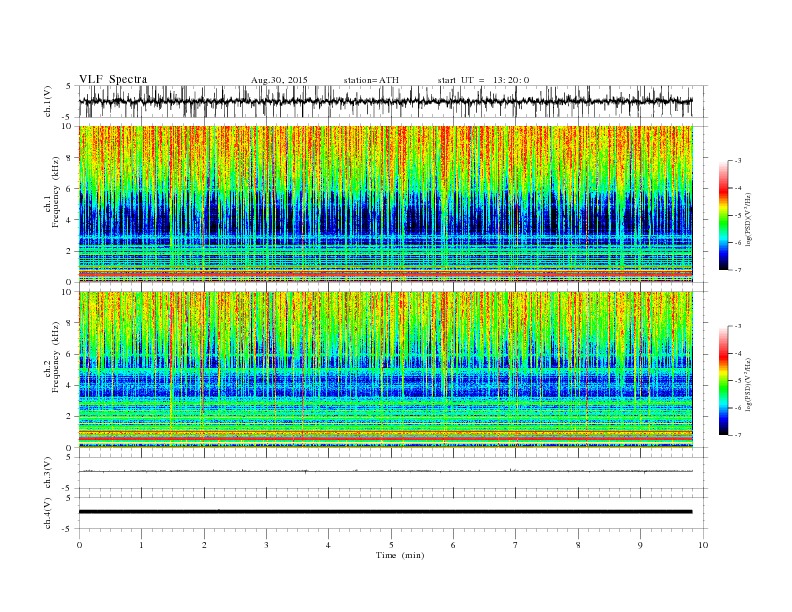792x612 pixels.
Task: Click the time axis tick label "2"
Action: 204,545
